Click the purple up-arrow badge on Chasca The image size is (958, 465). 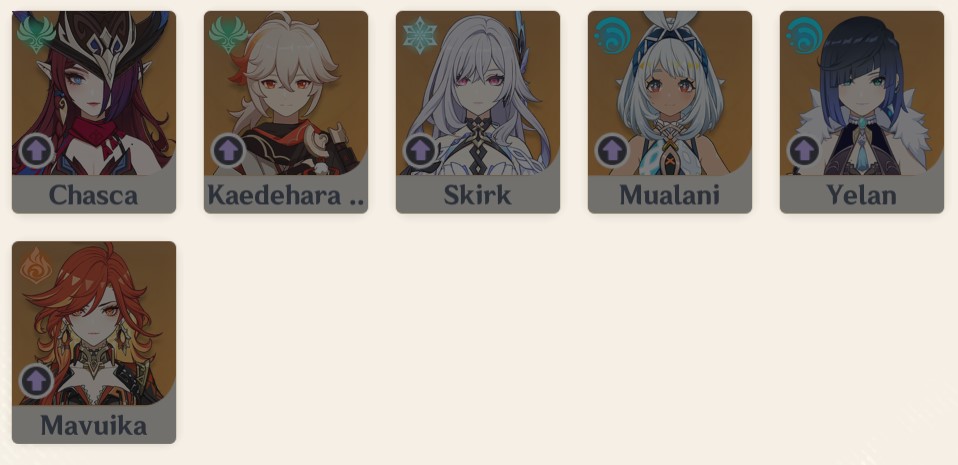click(36, 150)
